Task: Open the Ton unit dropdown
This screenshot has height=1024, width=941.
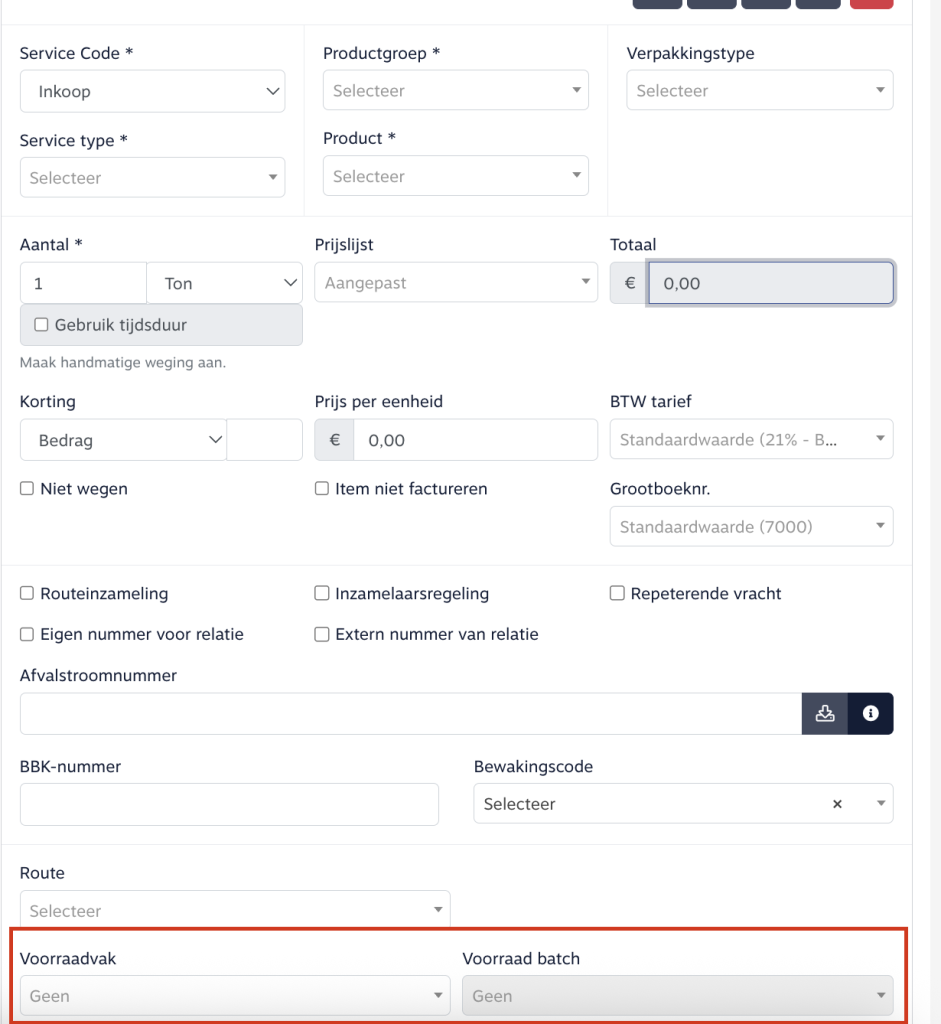Action: 225,284
